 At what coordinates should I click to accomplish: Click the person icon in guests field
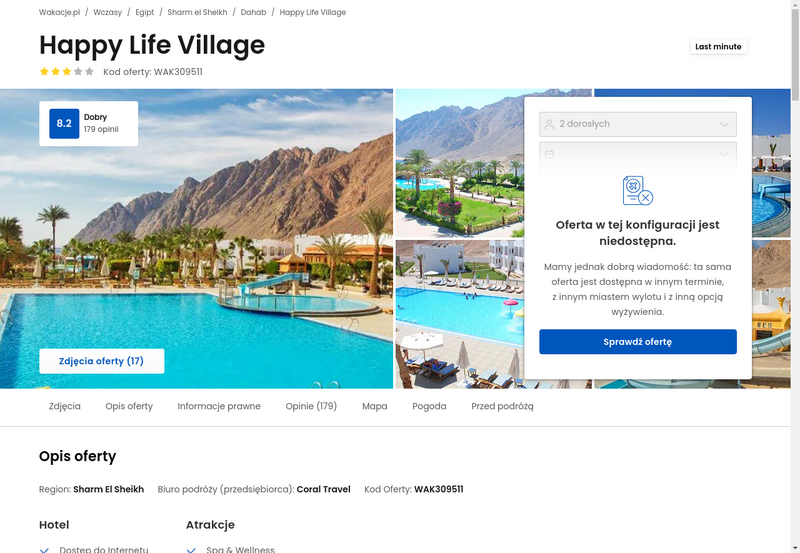pyautogui.click(x=549, y=124)
